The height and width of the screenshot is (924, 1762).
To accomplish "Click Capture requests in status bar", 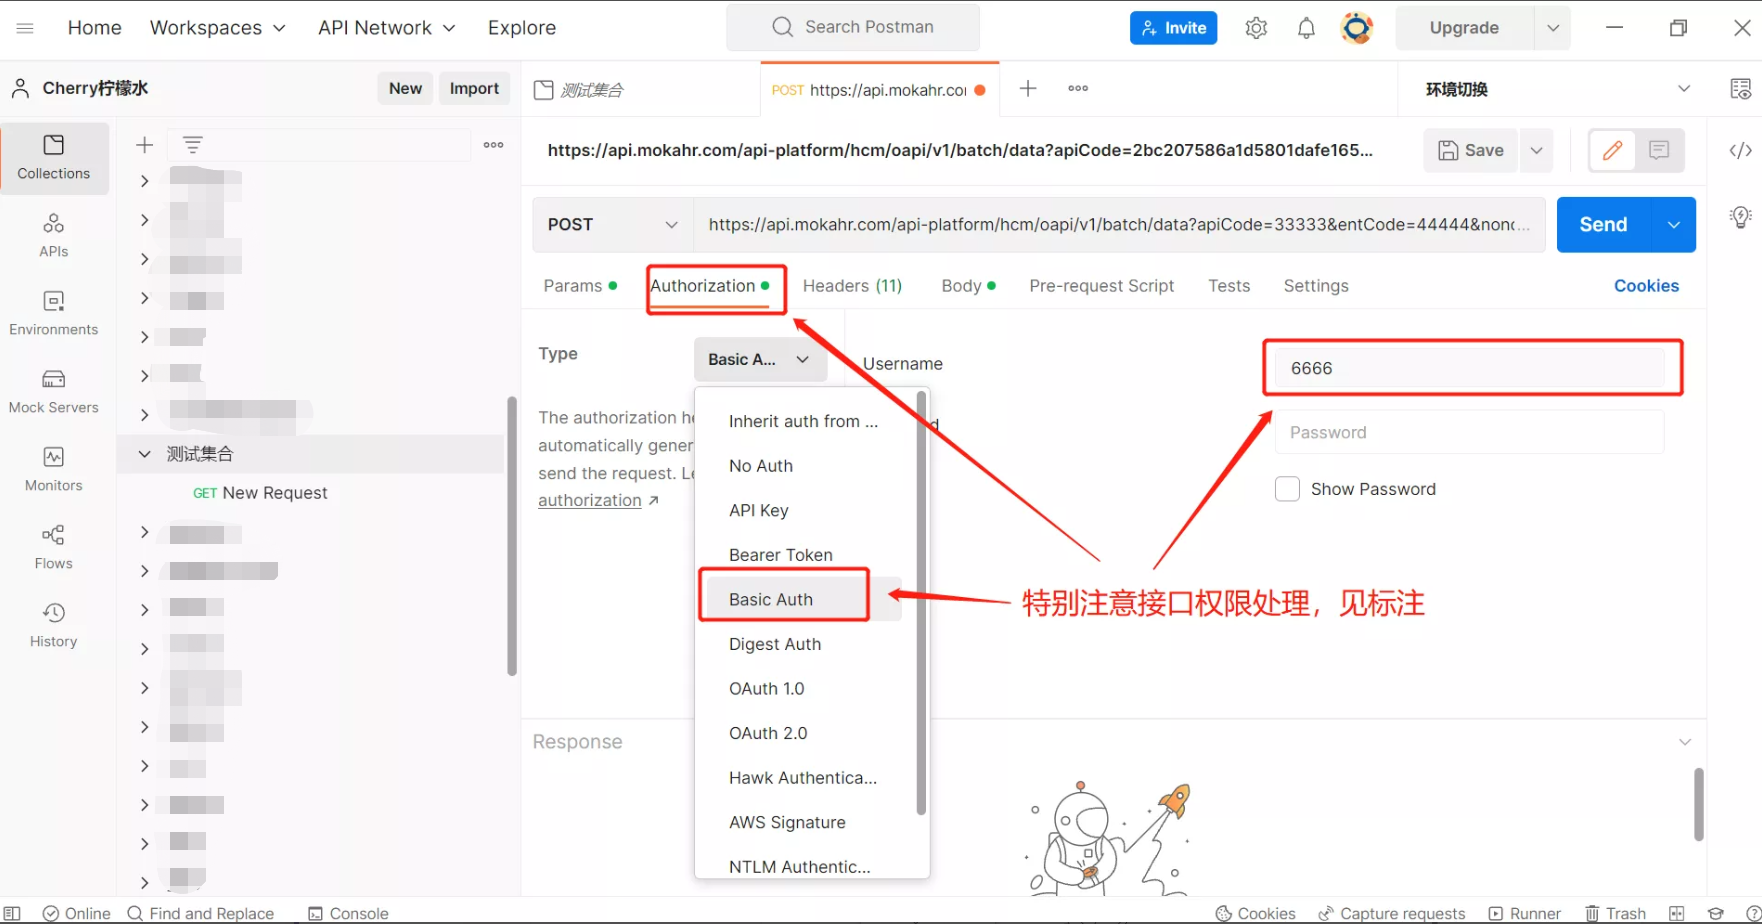I will [x=1392, y=913].
